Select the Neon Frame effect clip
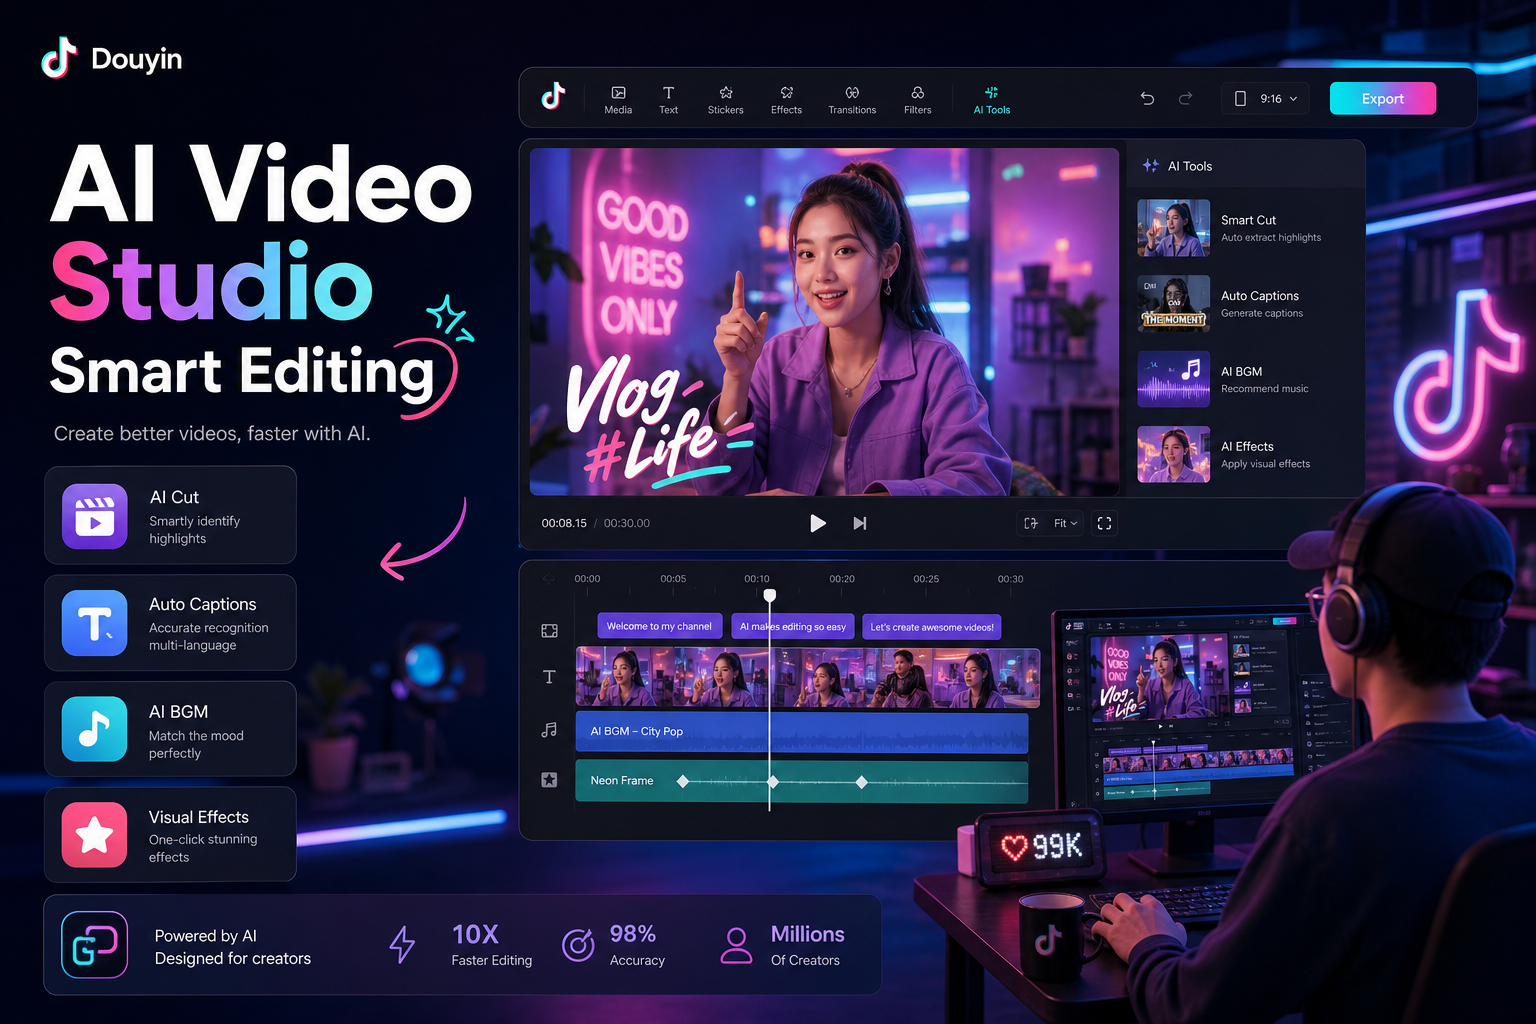The image size is (1536, 1024). (x=802, y=781)
